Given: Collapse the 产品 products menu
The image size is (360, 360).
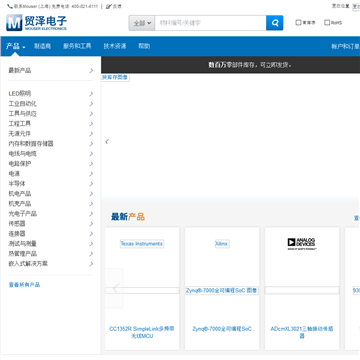Looking at the screenshot, I should pyautogui.click(x=15, y=46).
